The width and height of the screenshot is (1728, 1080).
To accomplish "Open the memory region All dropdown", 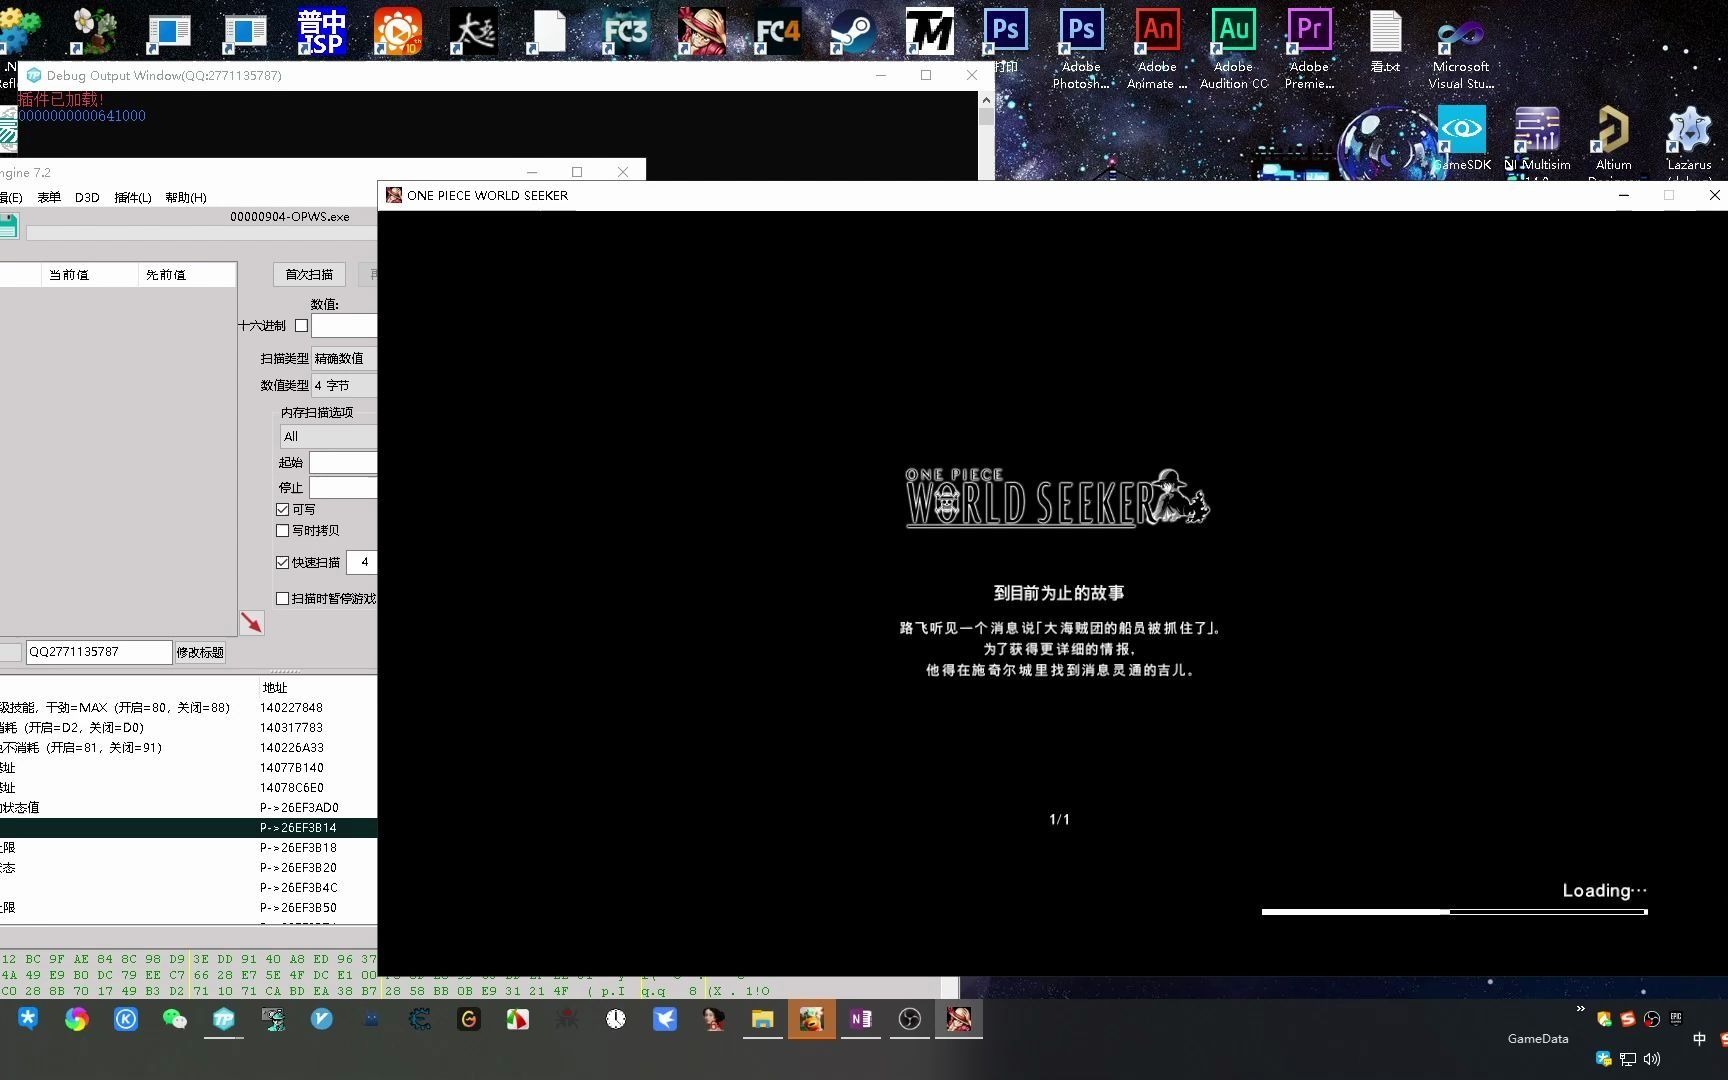I will [328, 436].
